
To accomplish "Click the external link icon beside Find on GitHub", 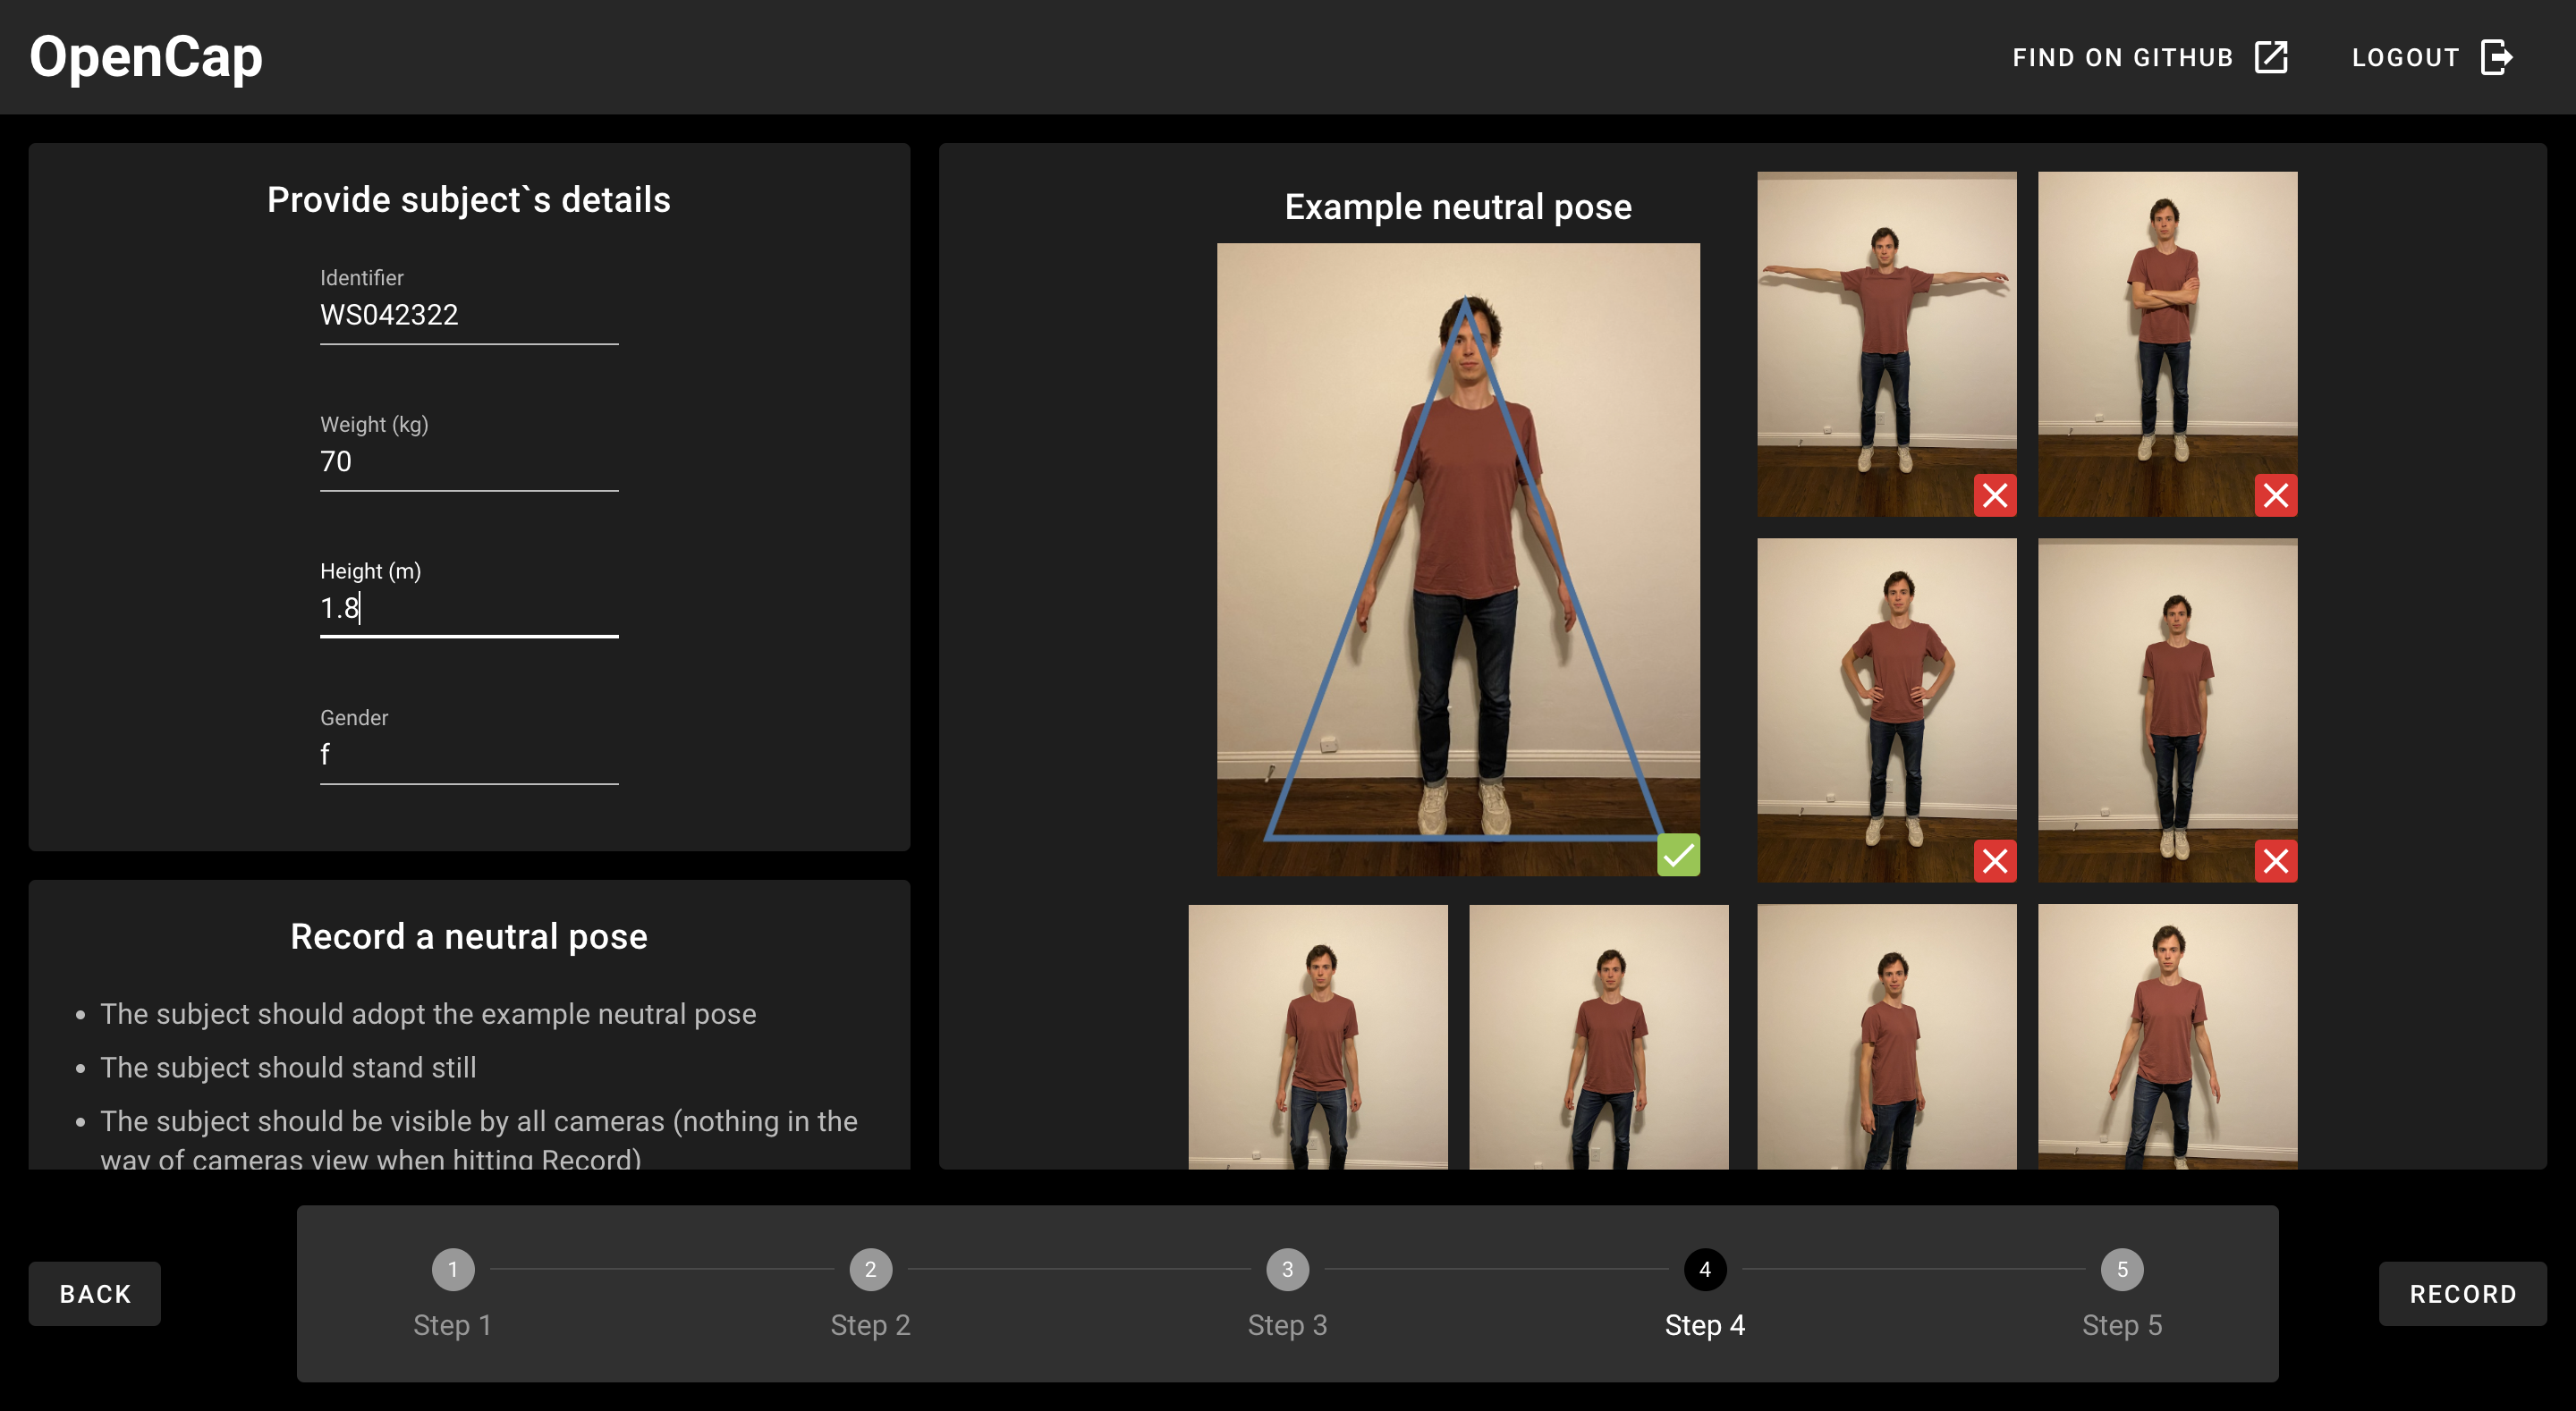I will click(2271, 57).
